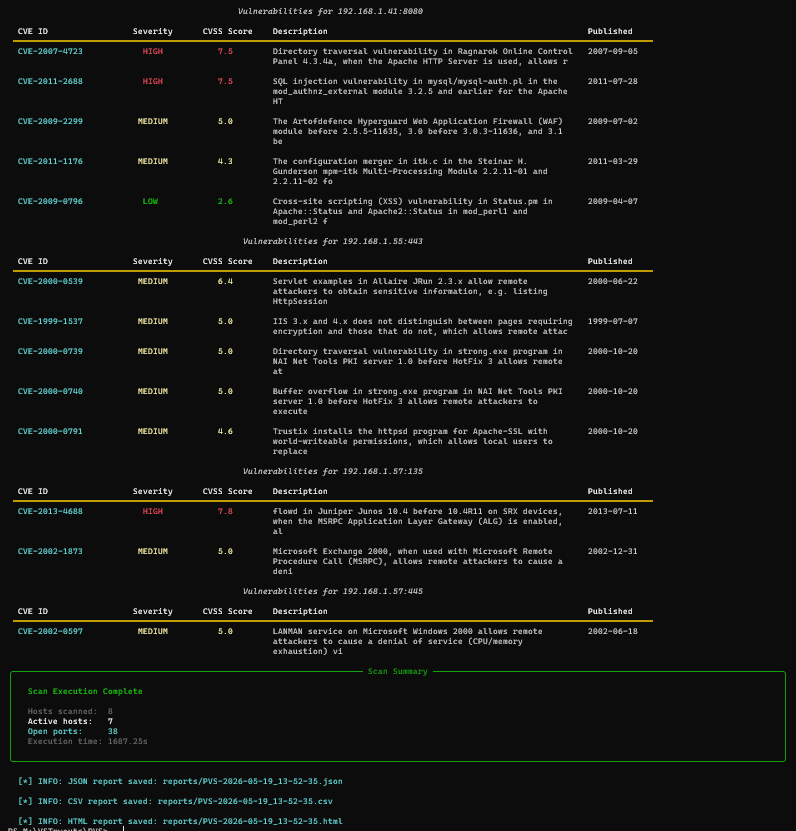Click the CVE-2002-1873 identifier
The width and height of the screenshot is (796, 831).
click(x=50, y=551)
